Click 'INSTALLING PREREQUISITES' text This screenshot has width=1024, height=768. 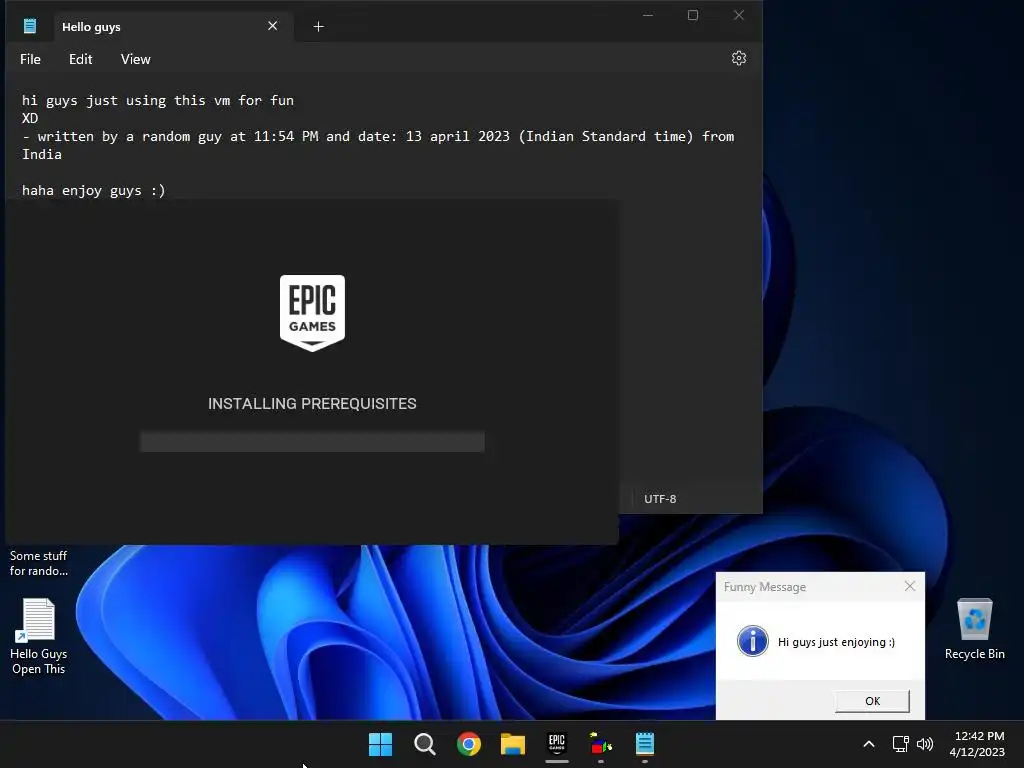coord(312,404)
